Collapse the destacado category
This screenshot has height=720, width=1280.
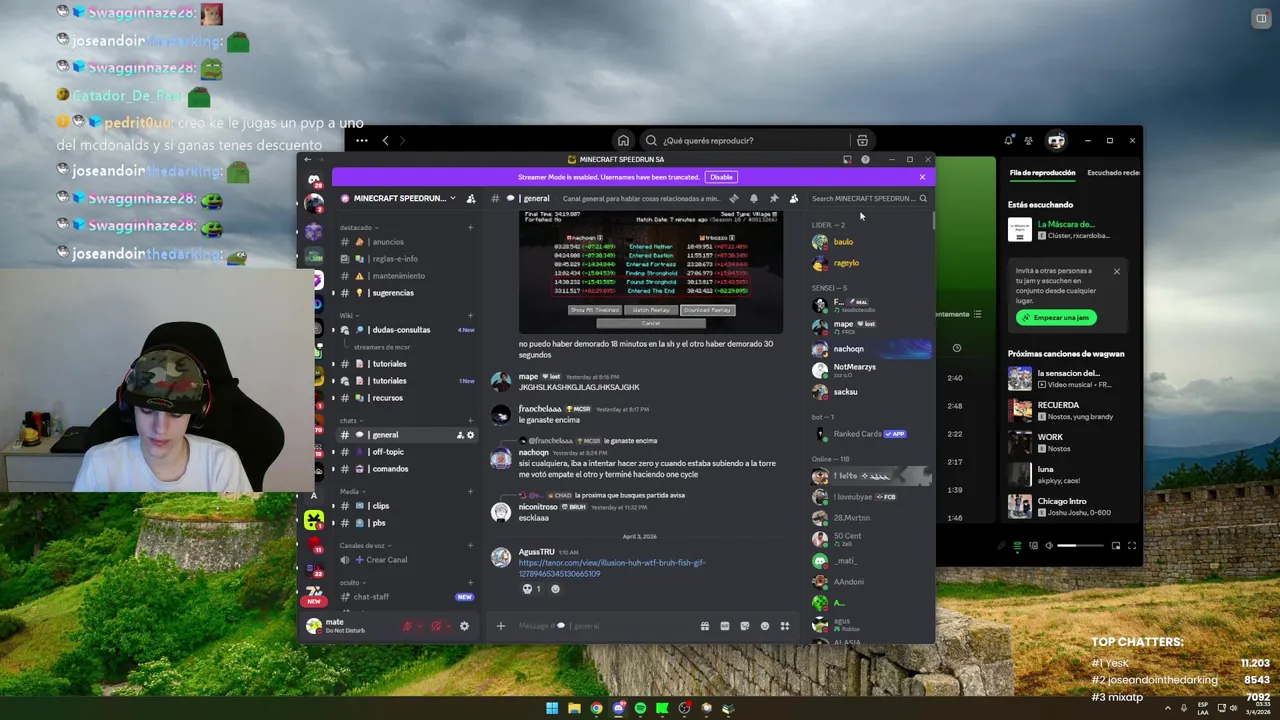pos(359,228)
